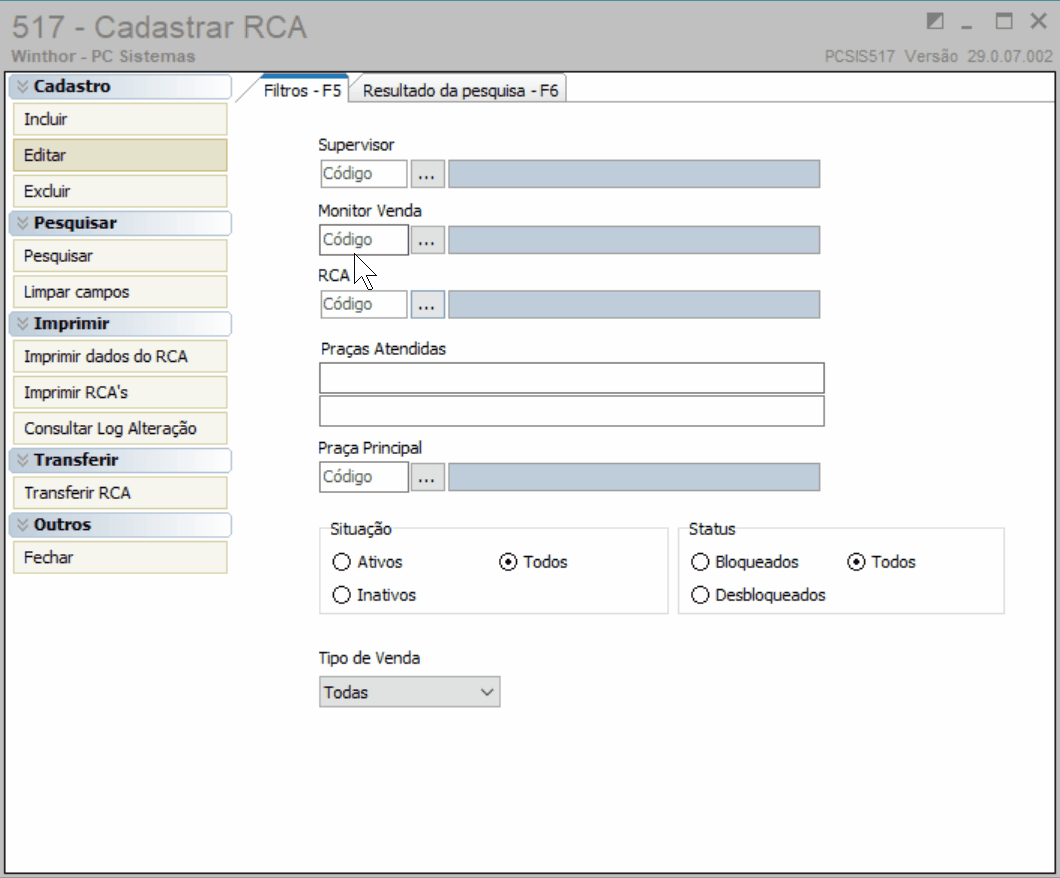Viewport: 1060px width, 878px height.
Task: Click the Incluir button
Action: (120, 120)
